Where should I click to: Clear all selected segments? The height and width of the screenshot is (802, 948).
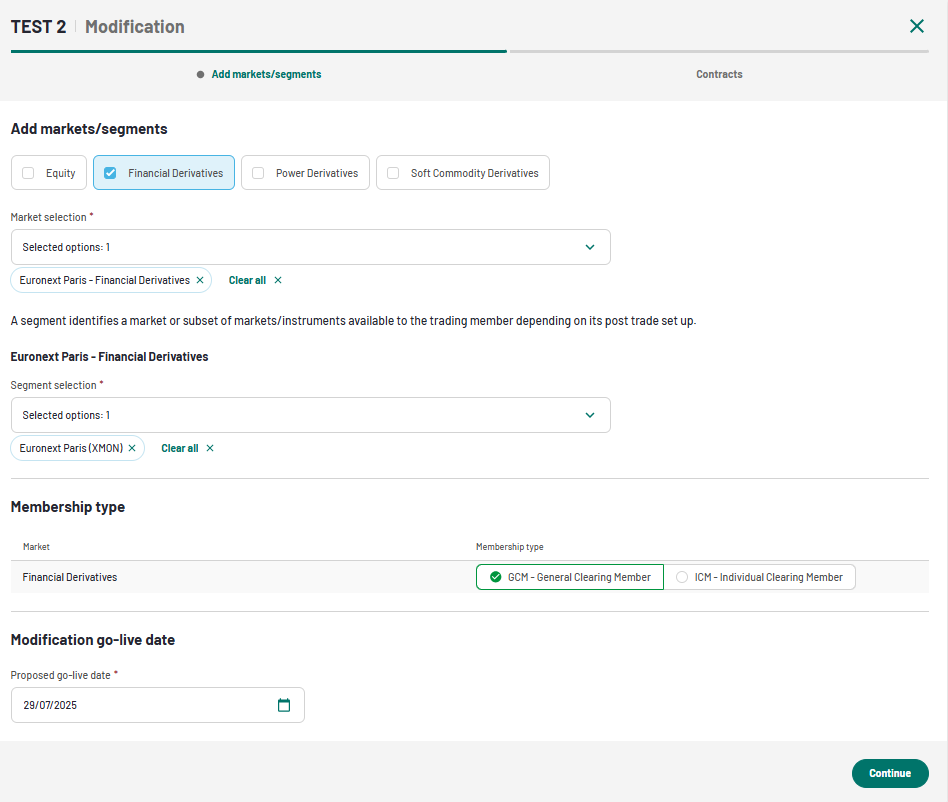[187, 448]
